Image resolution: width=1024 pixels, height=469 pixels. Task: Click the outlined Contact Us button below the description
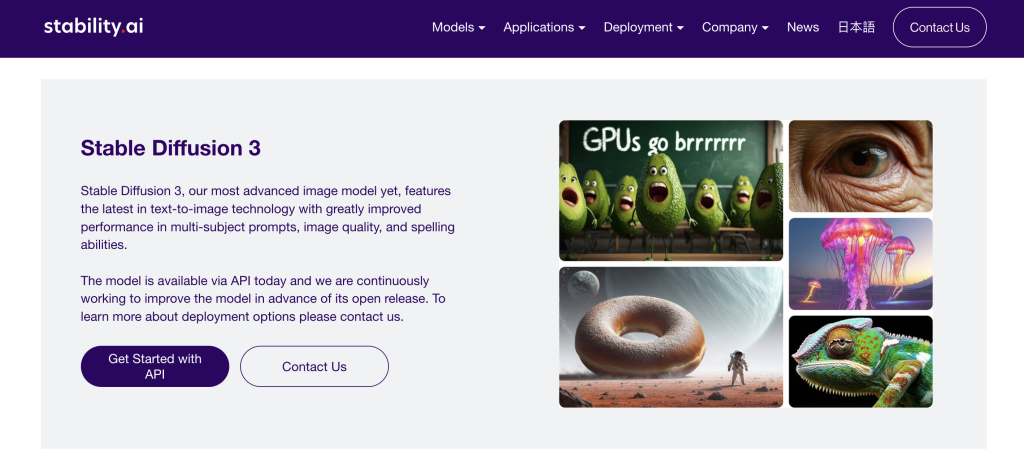point(314,367)
